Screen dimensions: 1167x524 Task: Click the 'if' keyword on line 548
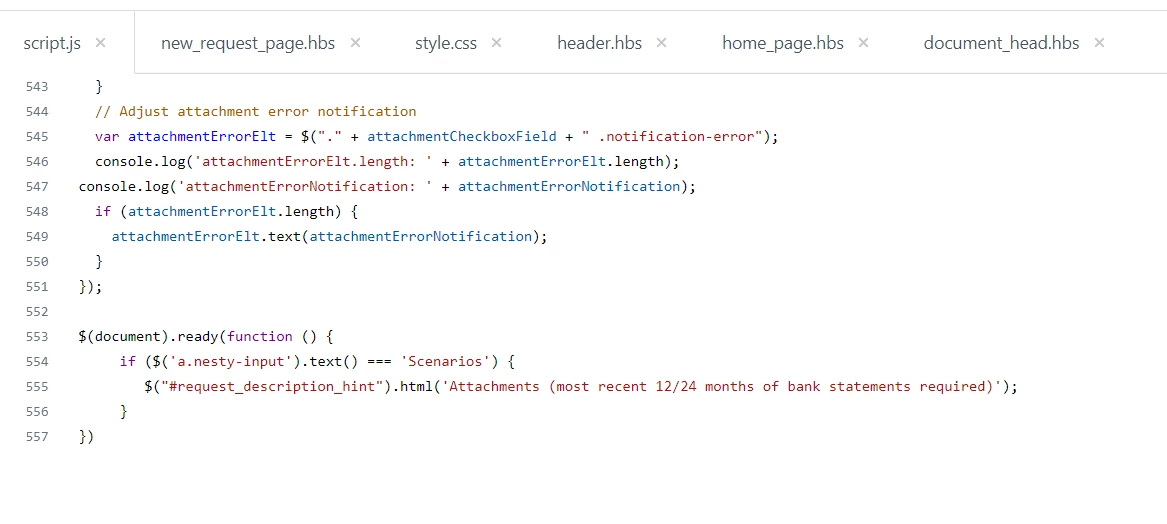103,212
